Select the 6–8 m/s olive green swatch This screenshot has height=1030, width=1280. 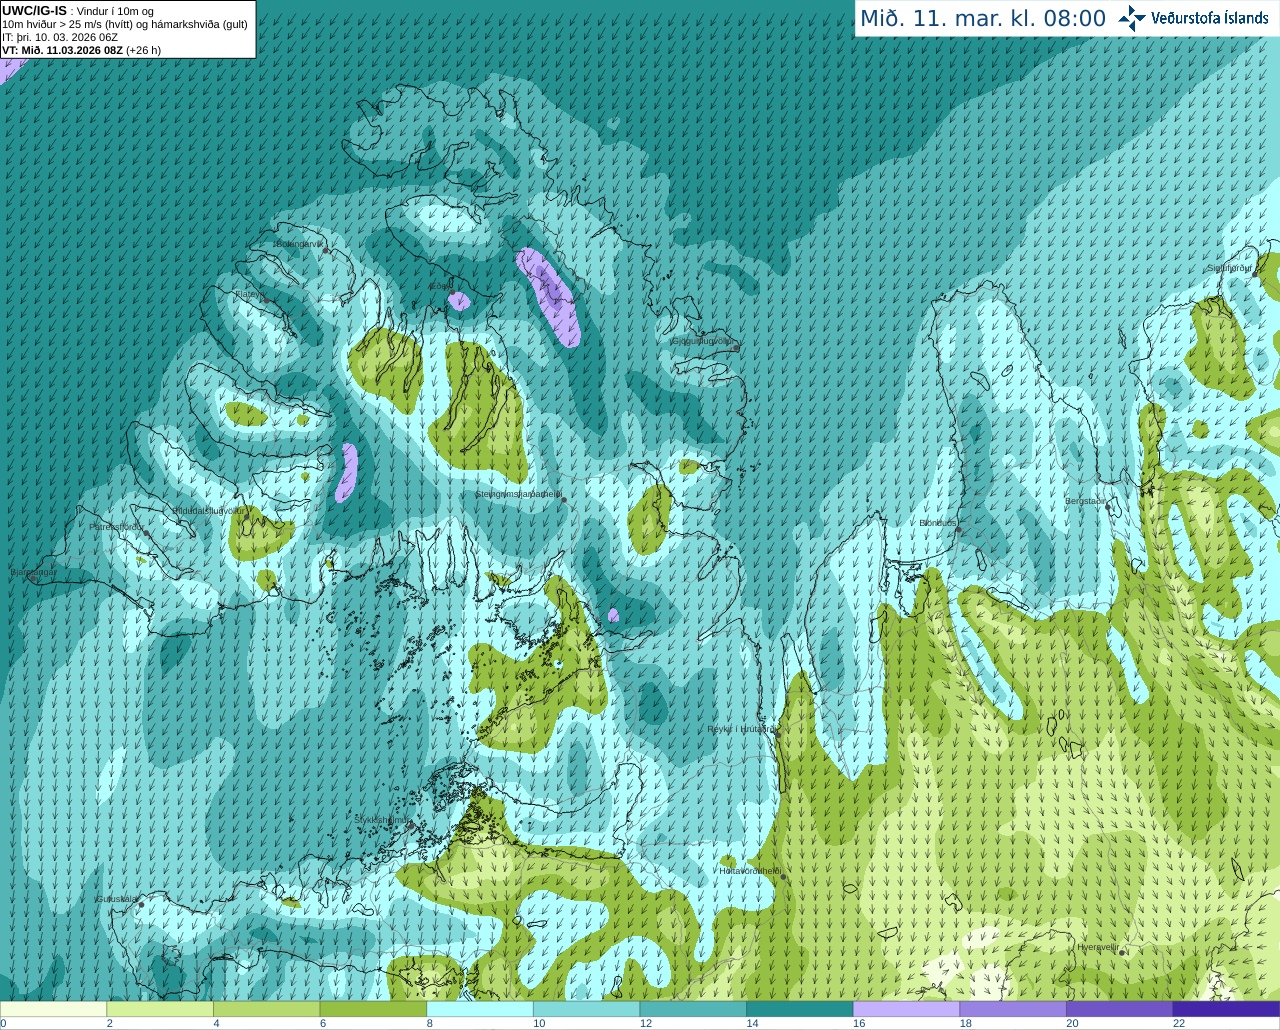(373, 1009)
